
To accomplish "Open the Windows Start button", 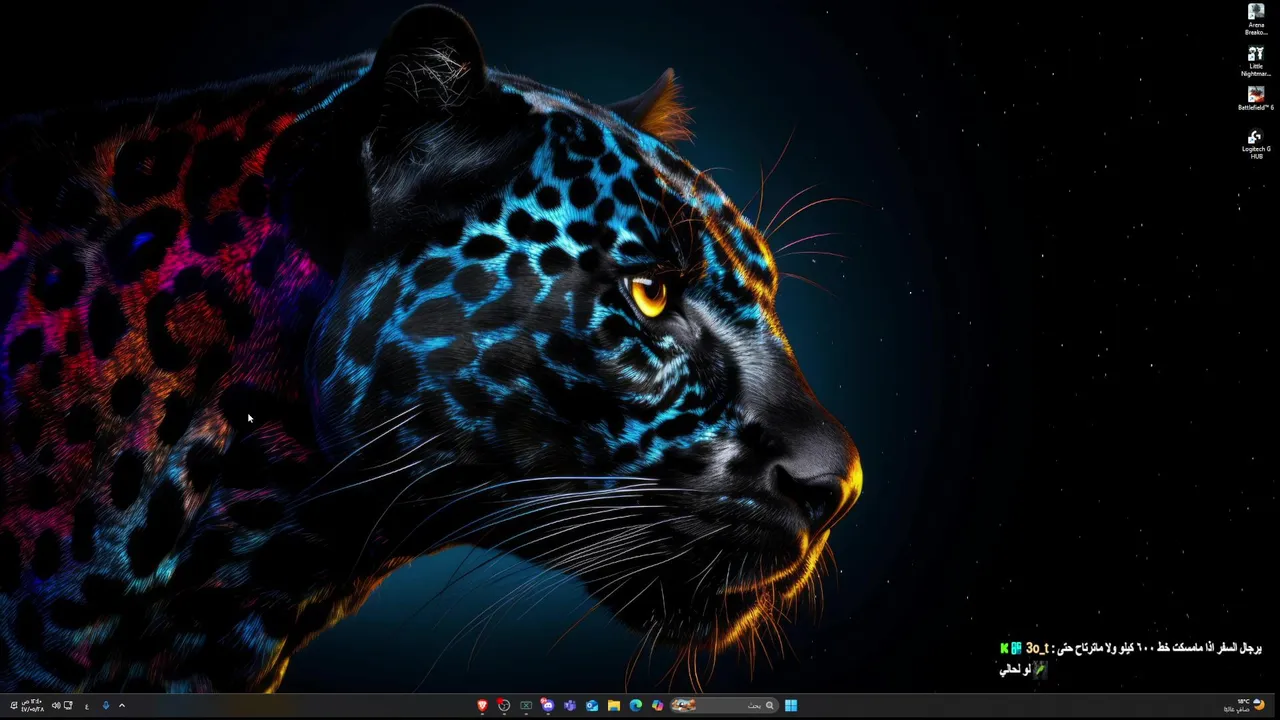I will click(x=791, y=705).
